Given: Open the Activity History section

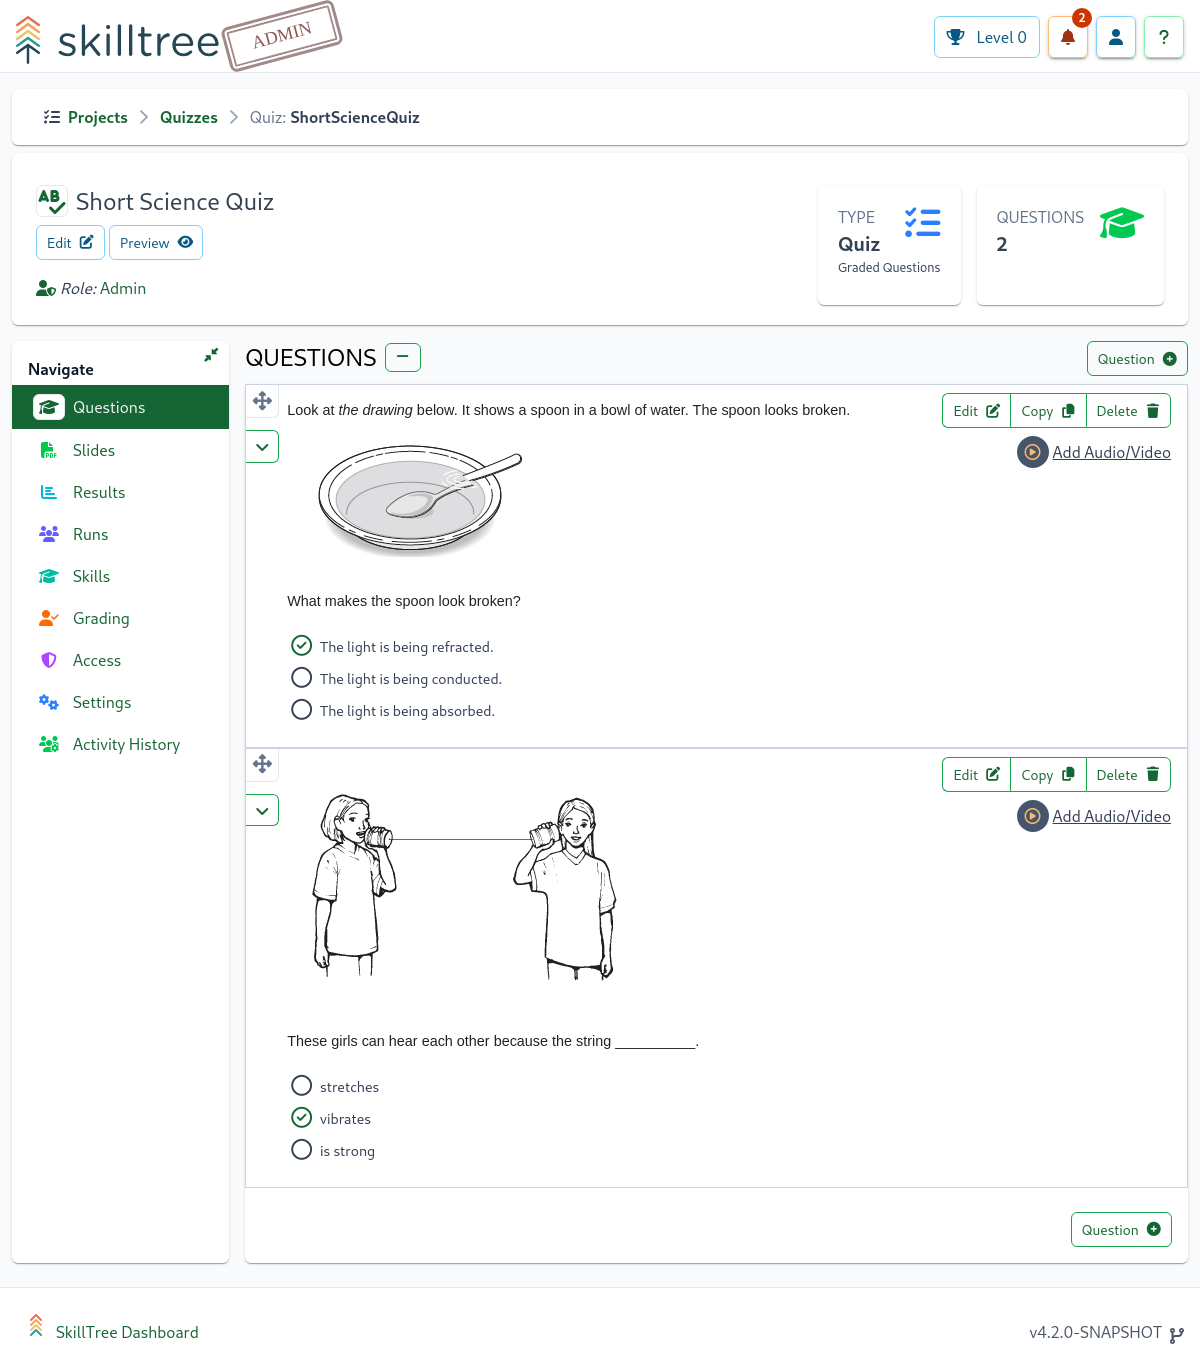Looking at the screenshot, I should (x=126, y=744).
